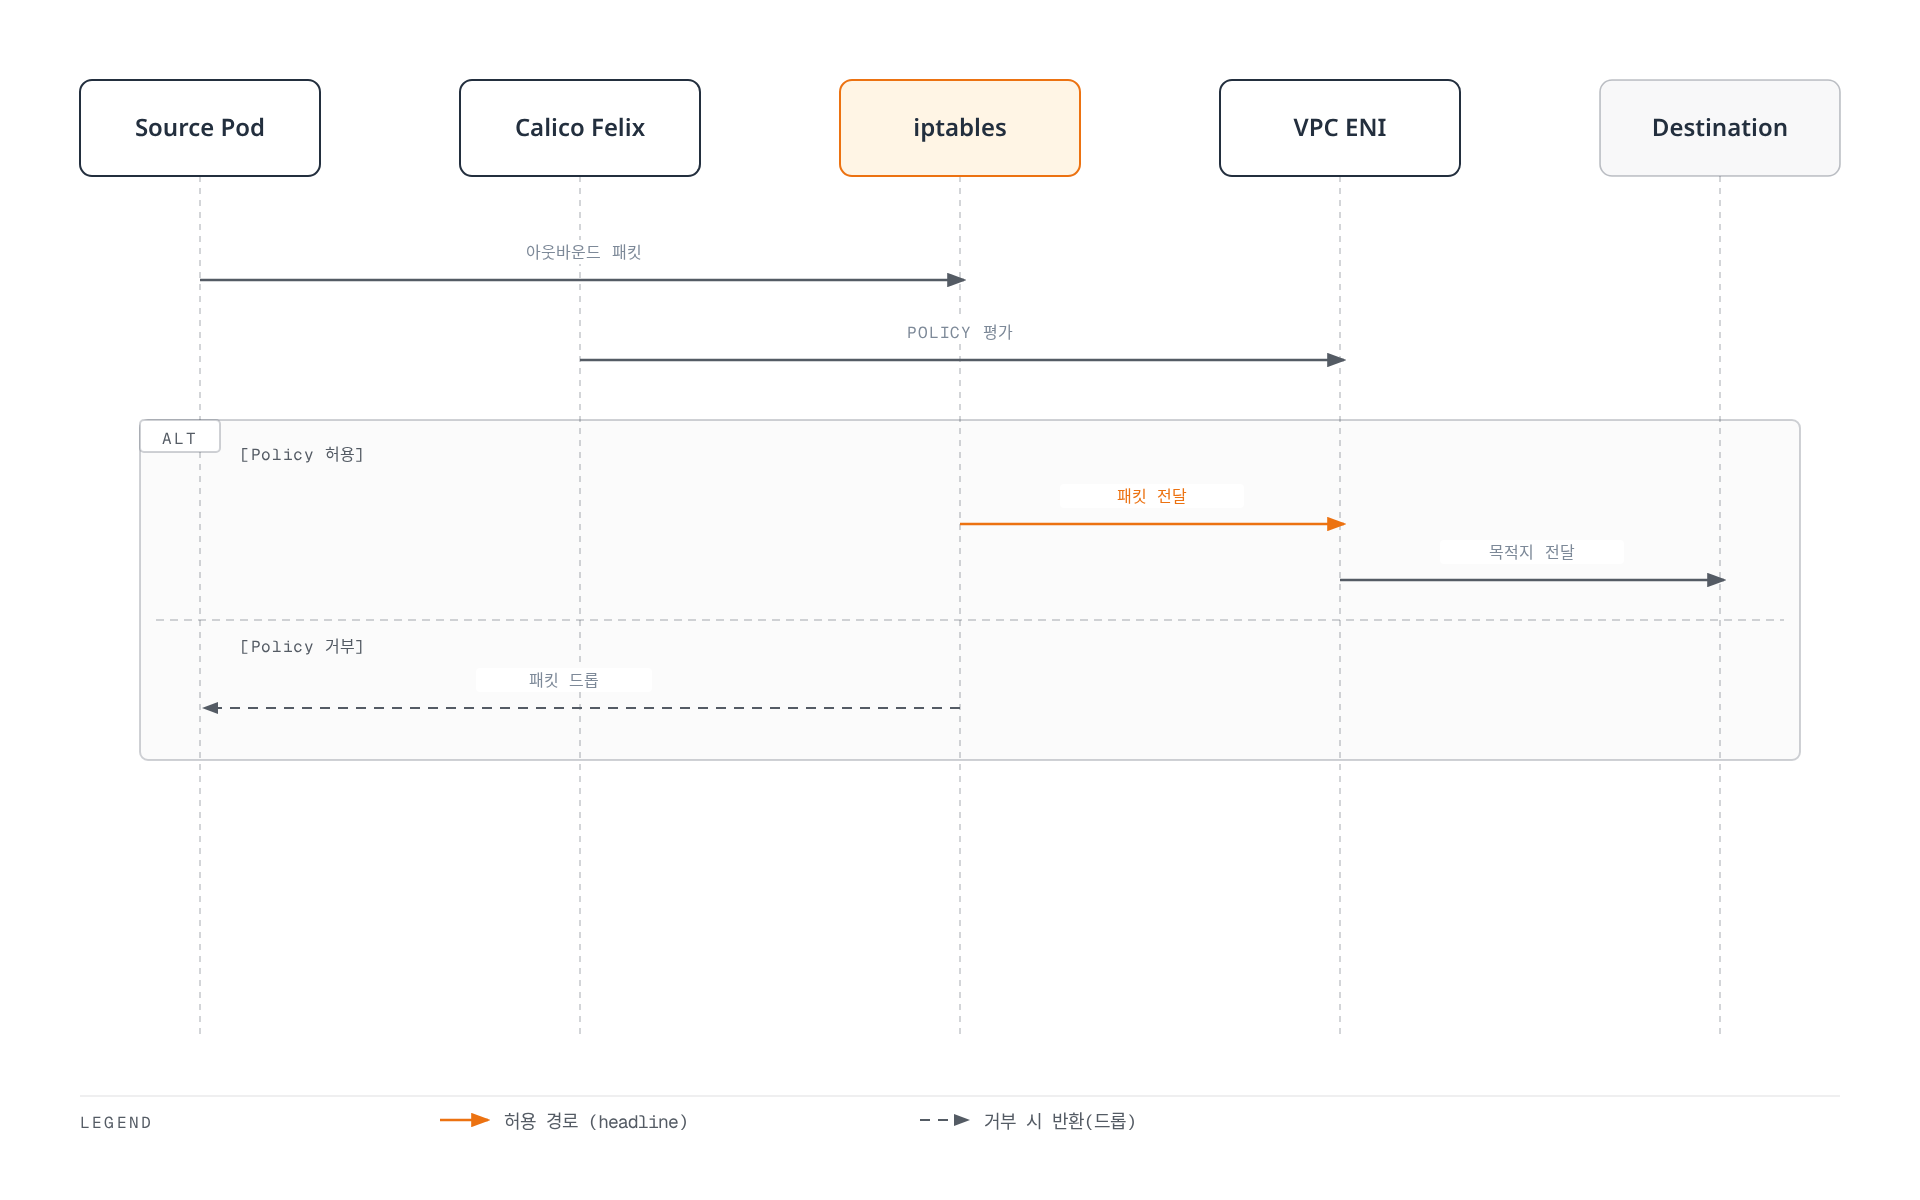Select the 허용 경로 (headline) legend text
This screenshot has width=1920, height=1200.
click(x=596, y=1121)
